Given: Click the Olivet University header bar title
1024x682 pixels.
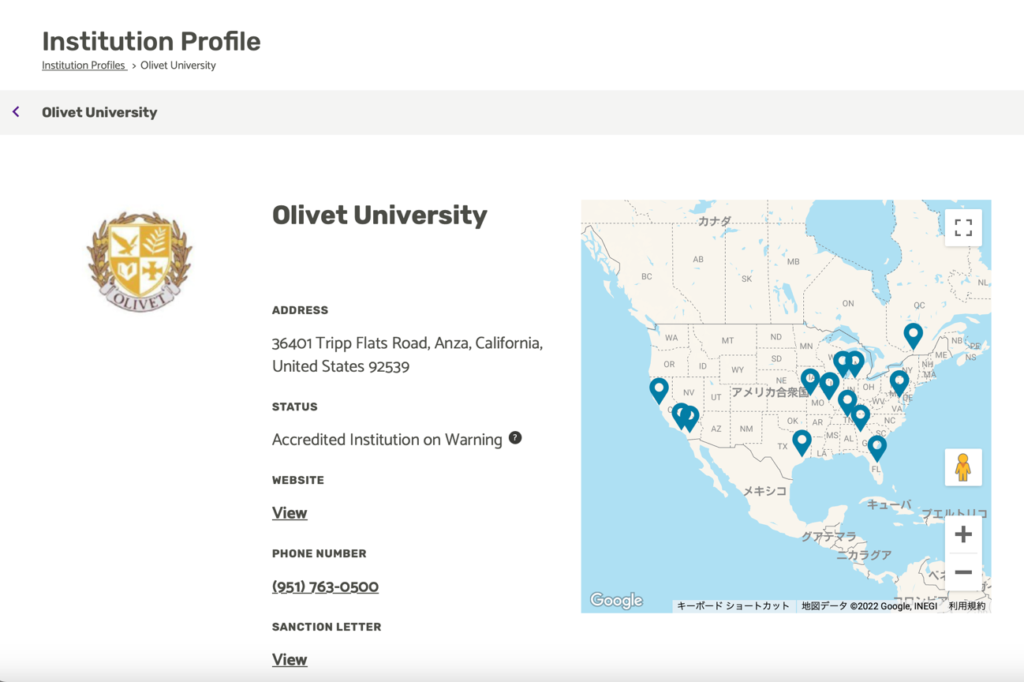Looking at the screenshot, I should (x=99, y=112).
